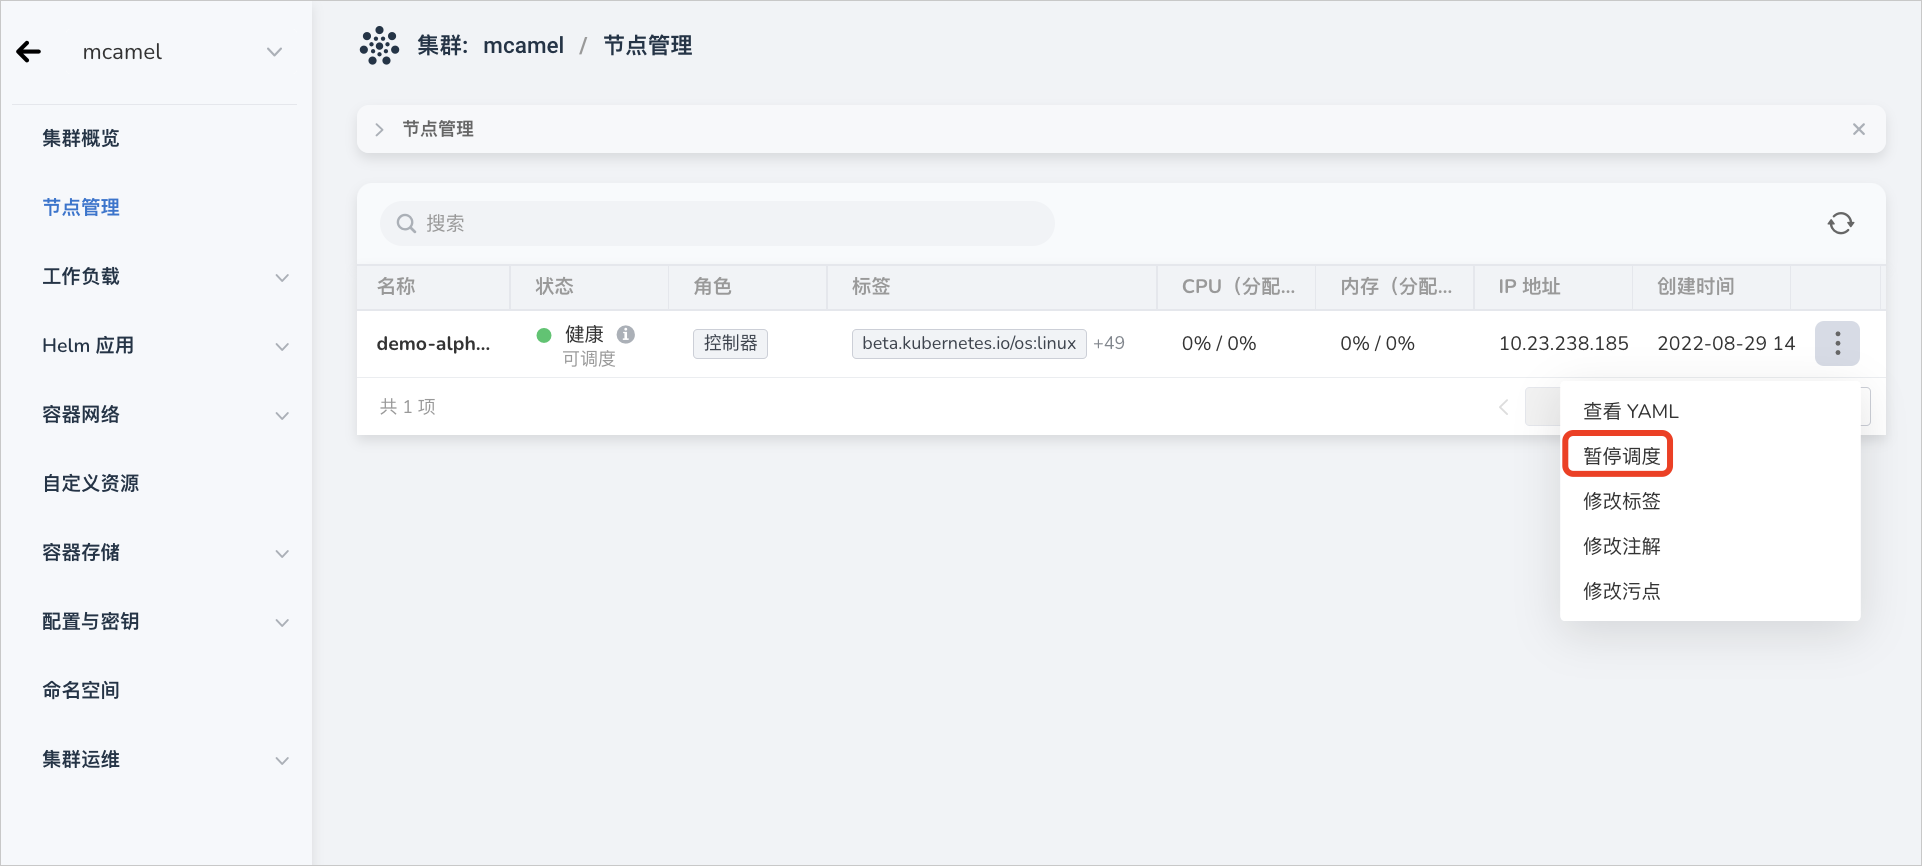Close the 节点管理 banner with the X
The width and height of the screenshot is (1922, 866).
point(1858,129)
